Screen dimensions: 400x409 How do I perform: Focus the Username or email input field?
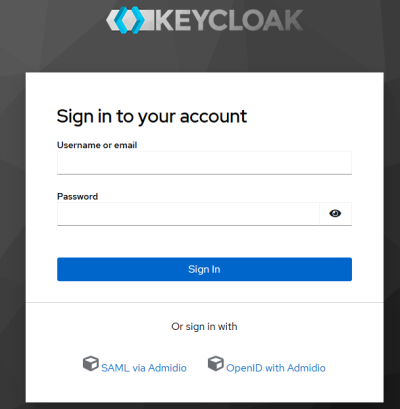[x=204, y=163]
